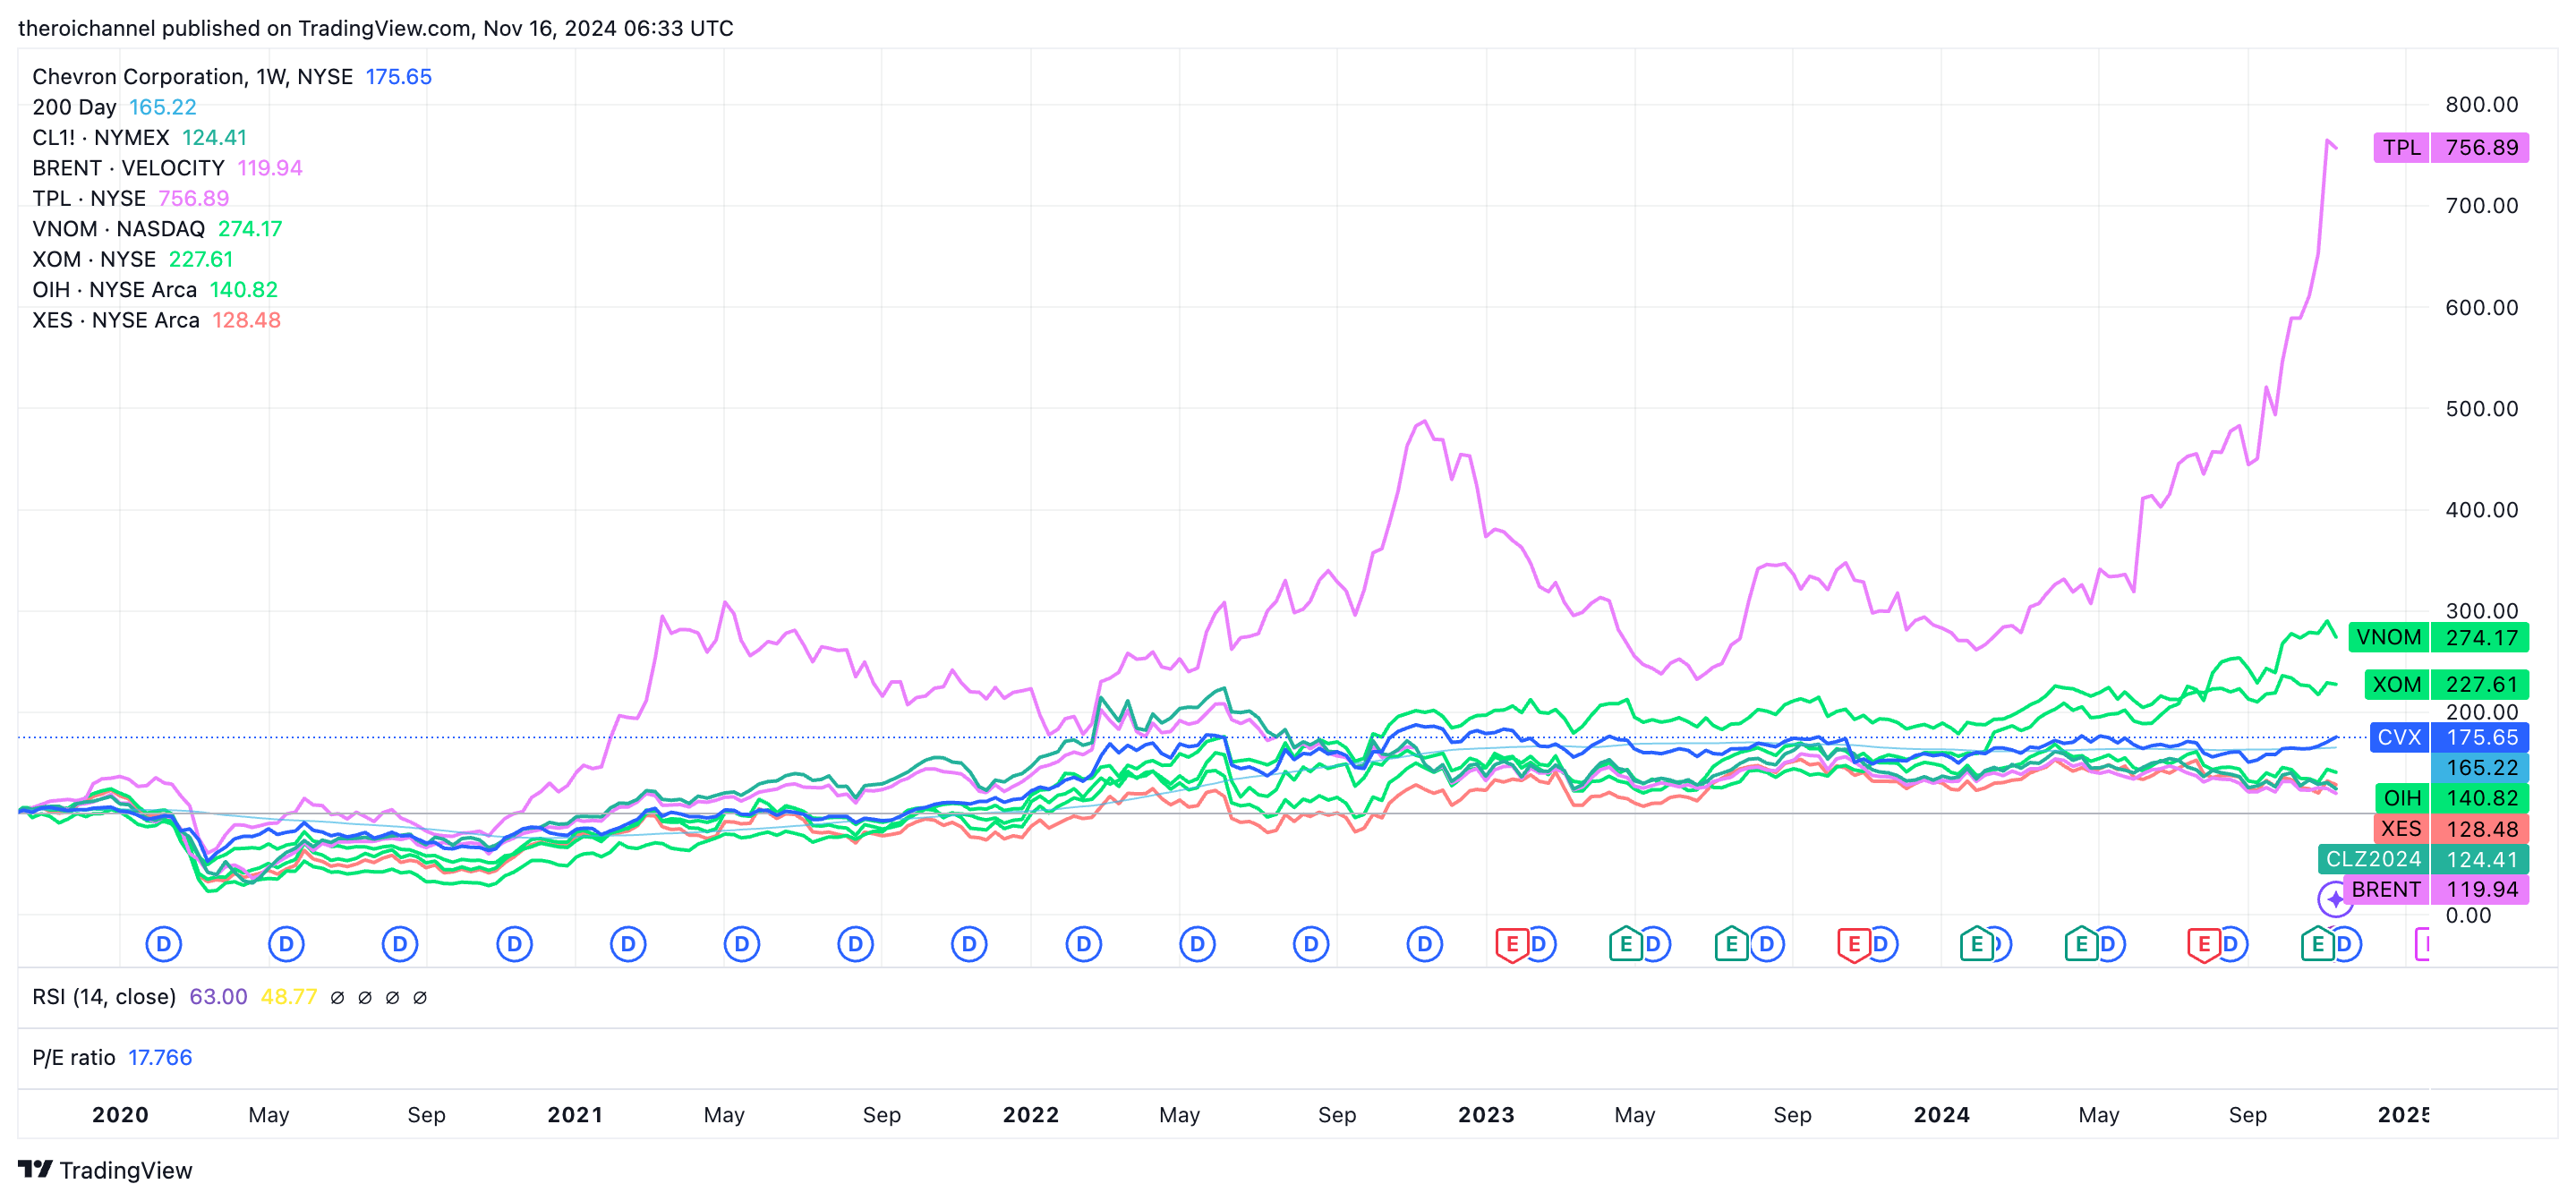Click the CLZ2024 price flag on right axis
The image size is (2576, 1201).
[x=2377, y=858]
